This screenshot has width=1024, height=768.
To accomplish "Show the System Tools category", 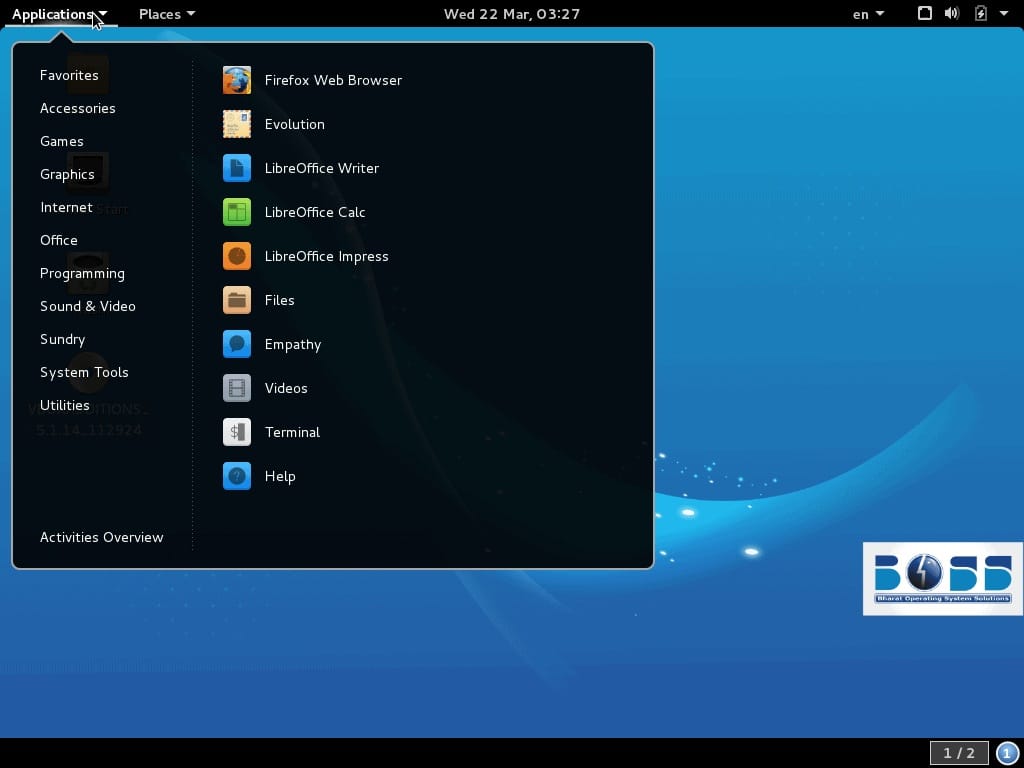I will [x=84, y=372].
